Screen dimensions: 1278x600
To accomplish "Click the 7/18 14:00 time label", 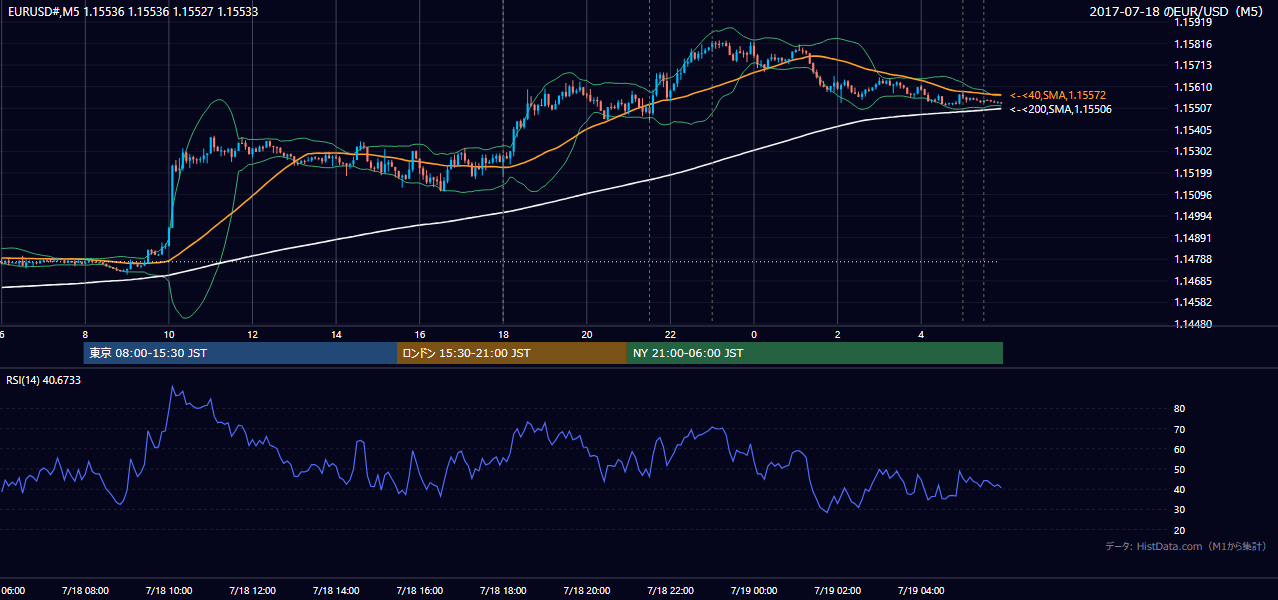I will (336, 590).
